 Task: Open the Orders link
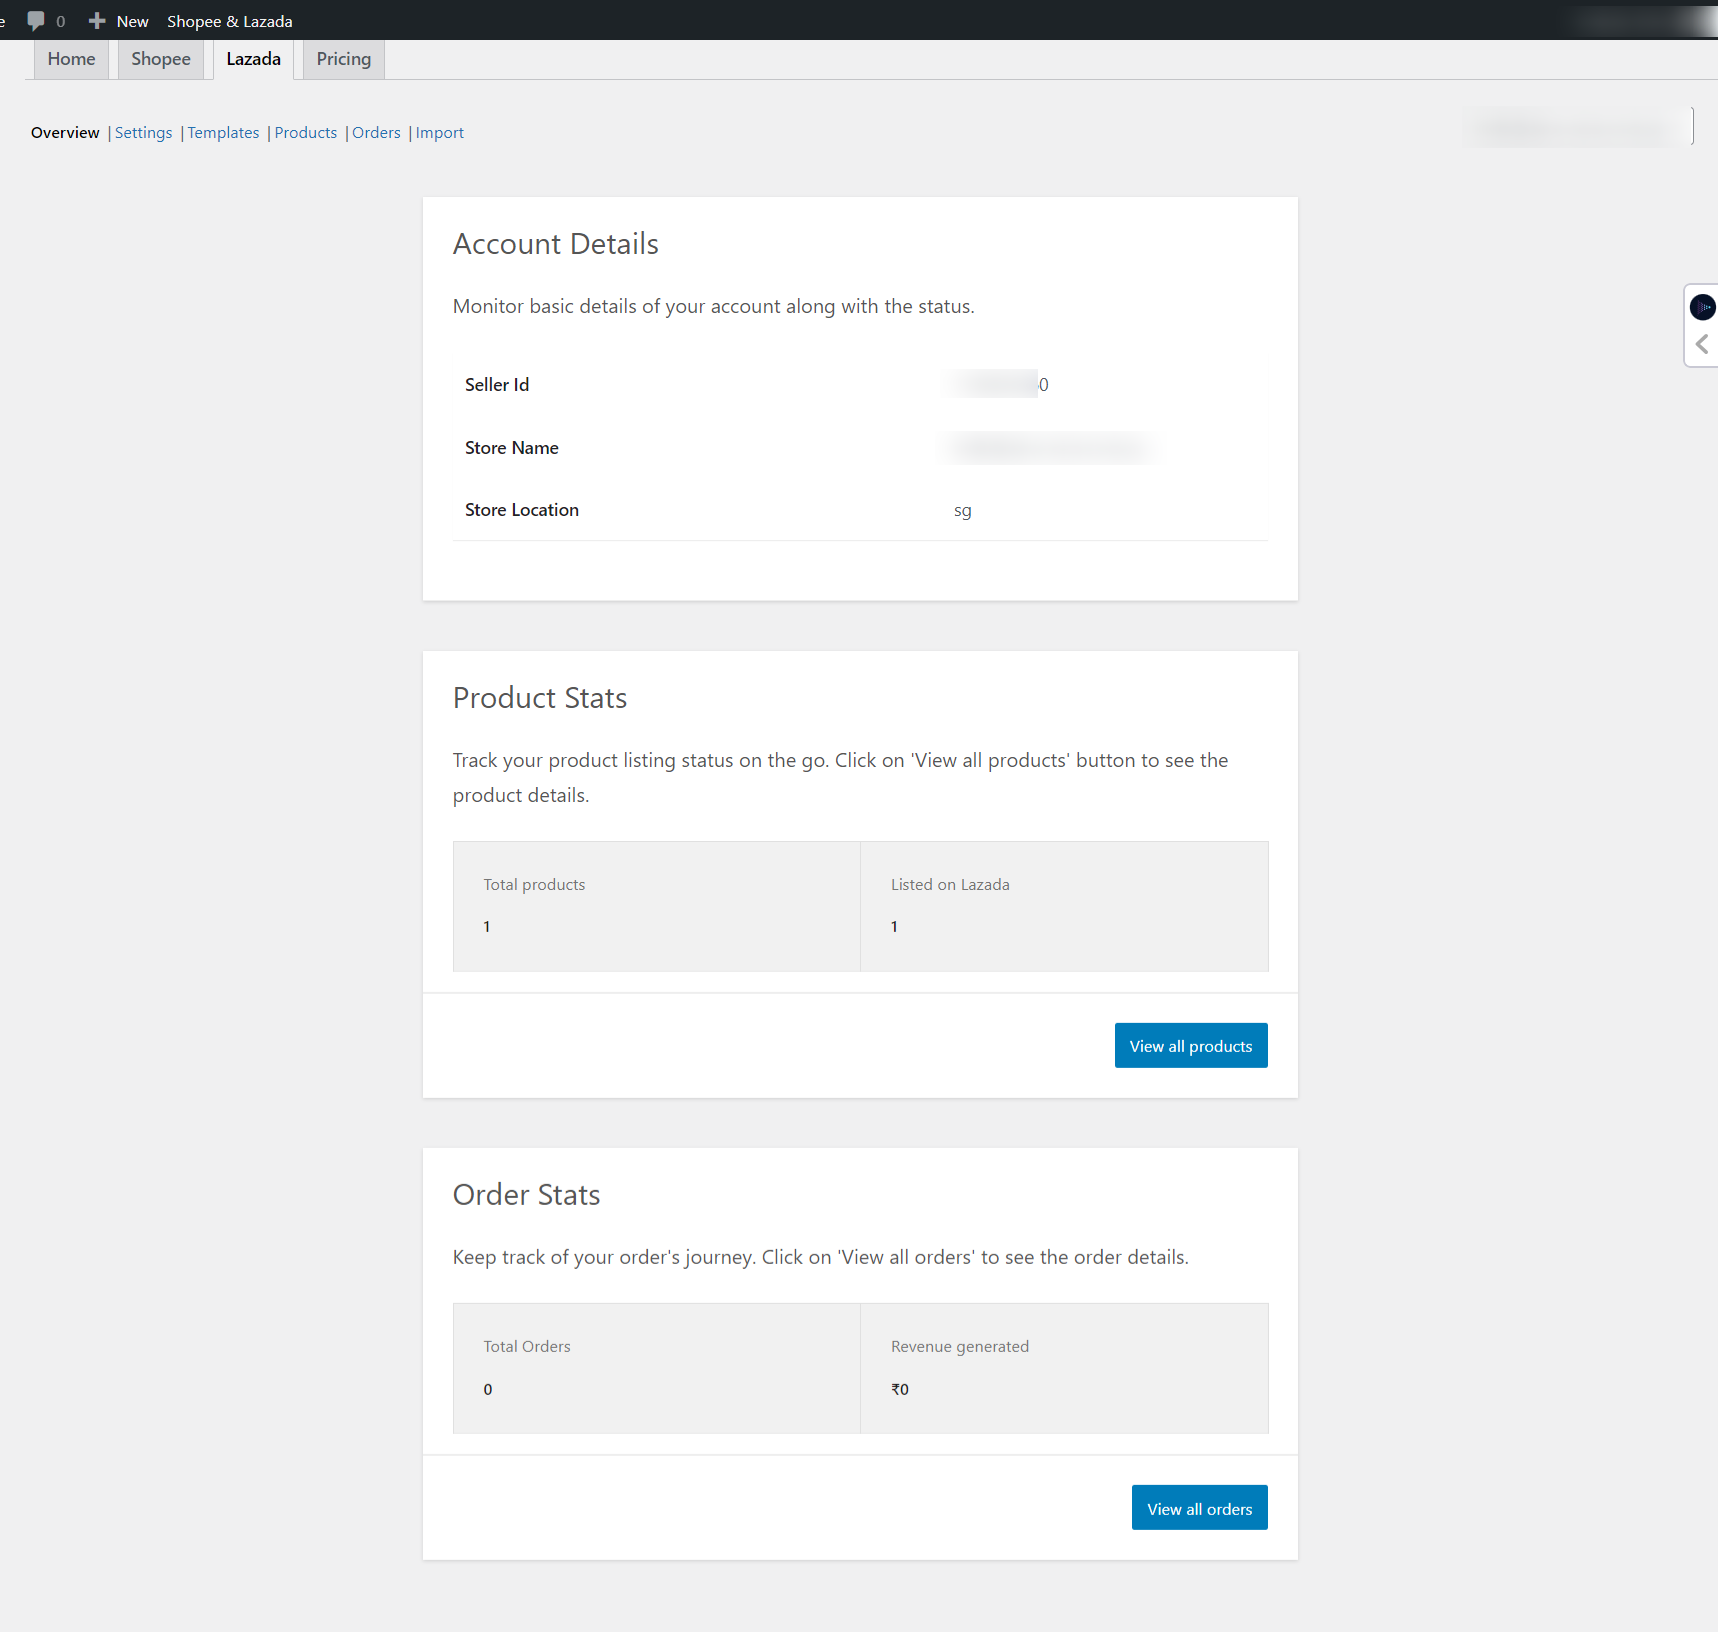376,133
